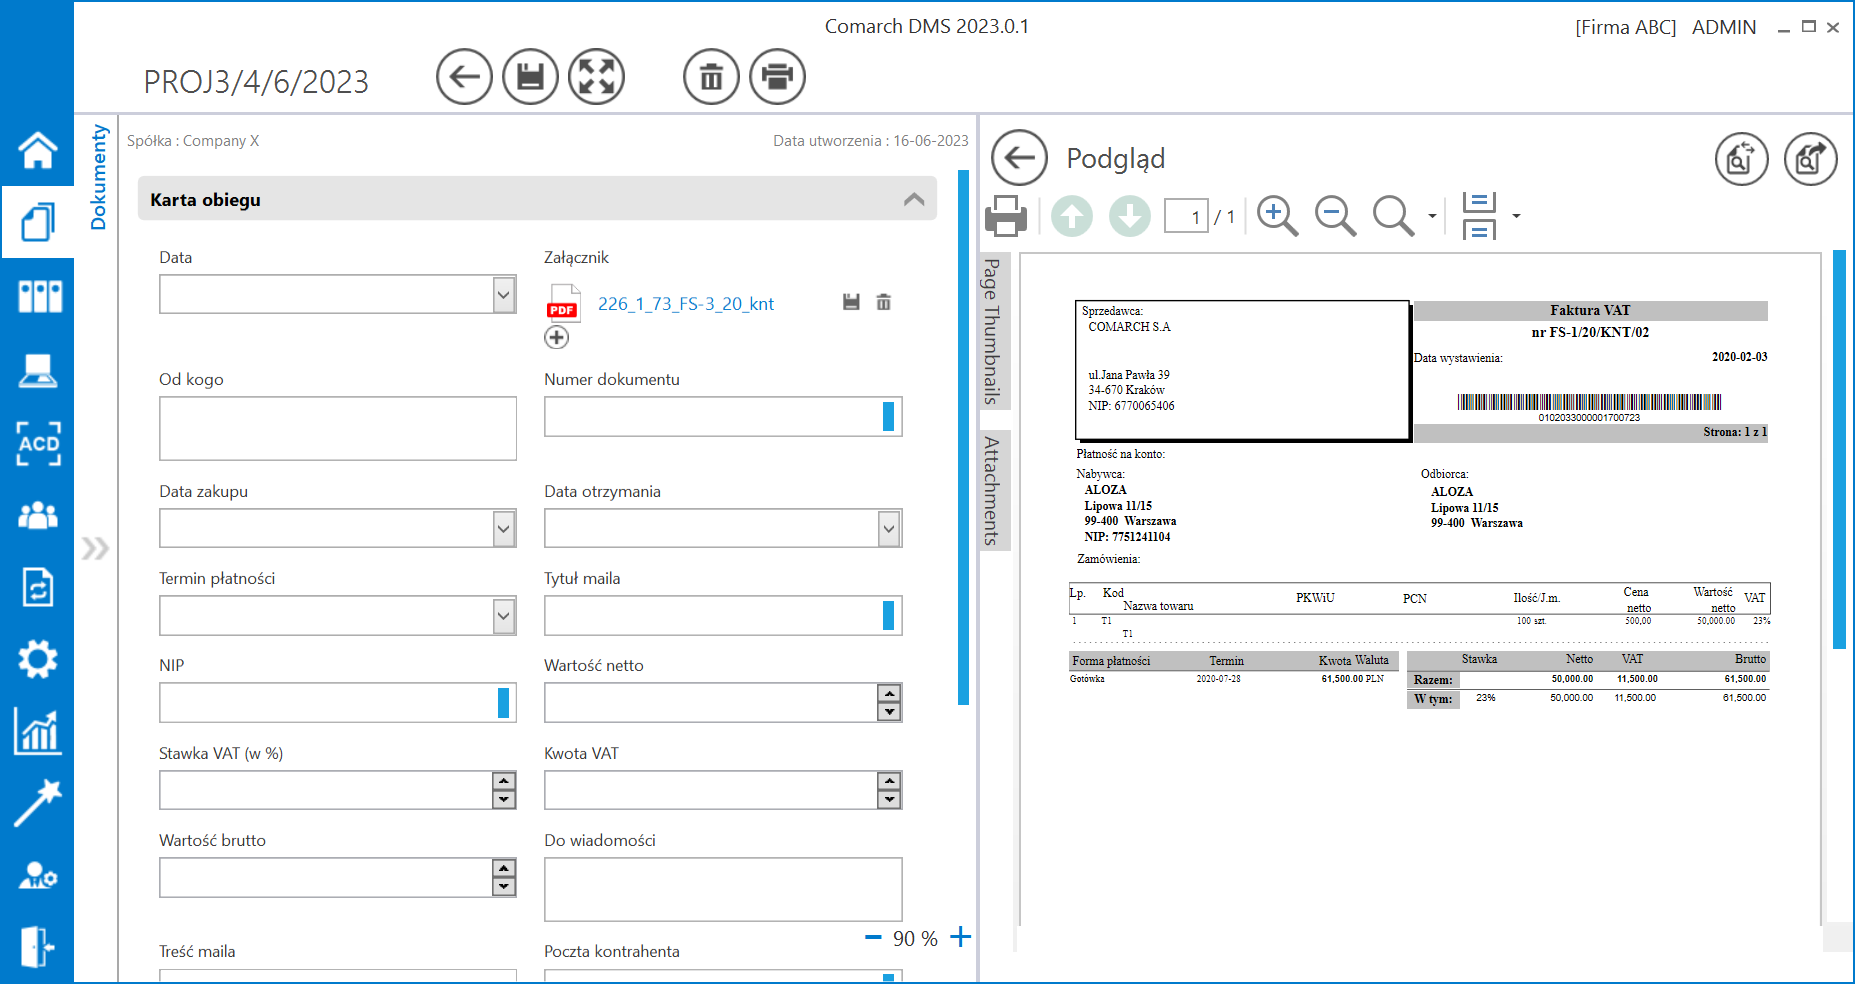Click the magnifier zoom tool in the preview
The width and height of the screenshot is (1855, 984).
(1393, 216)
